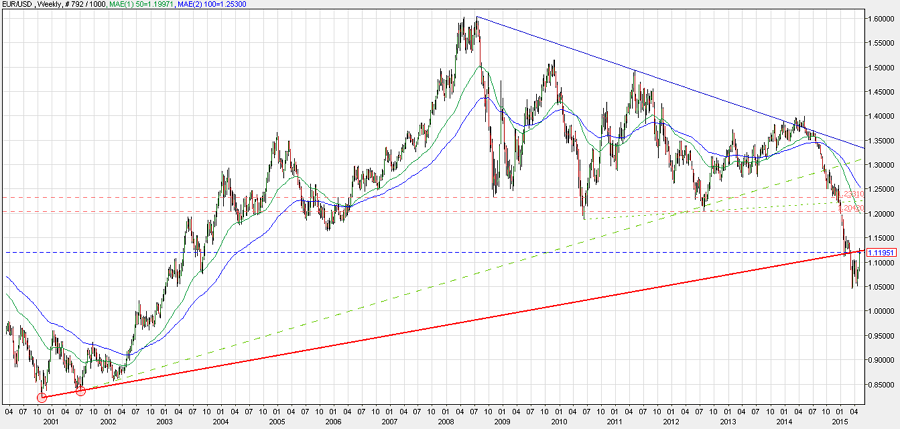Click the 2002 year label on time axis
This screenshot has height=429, width=900.
click(107, 422)
